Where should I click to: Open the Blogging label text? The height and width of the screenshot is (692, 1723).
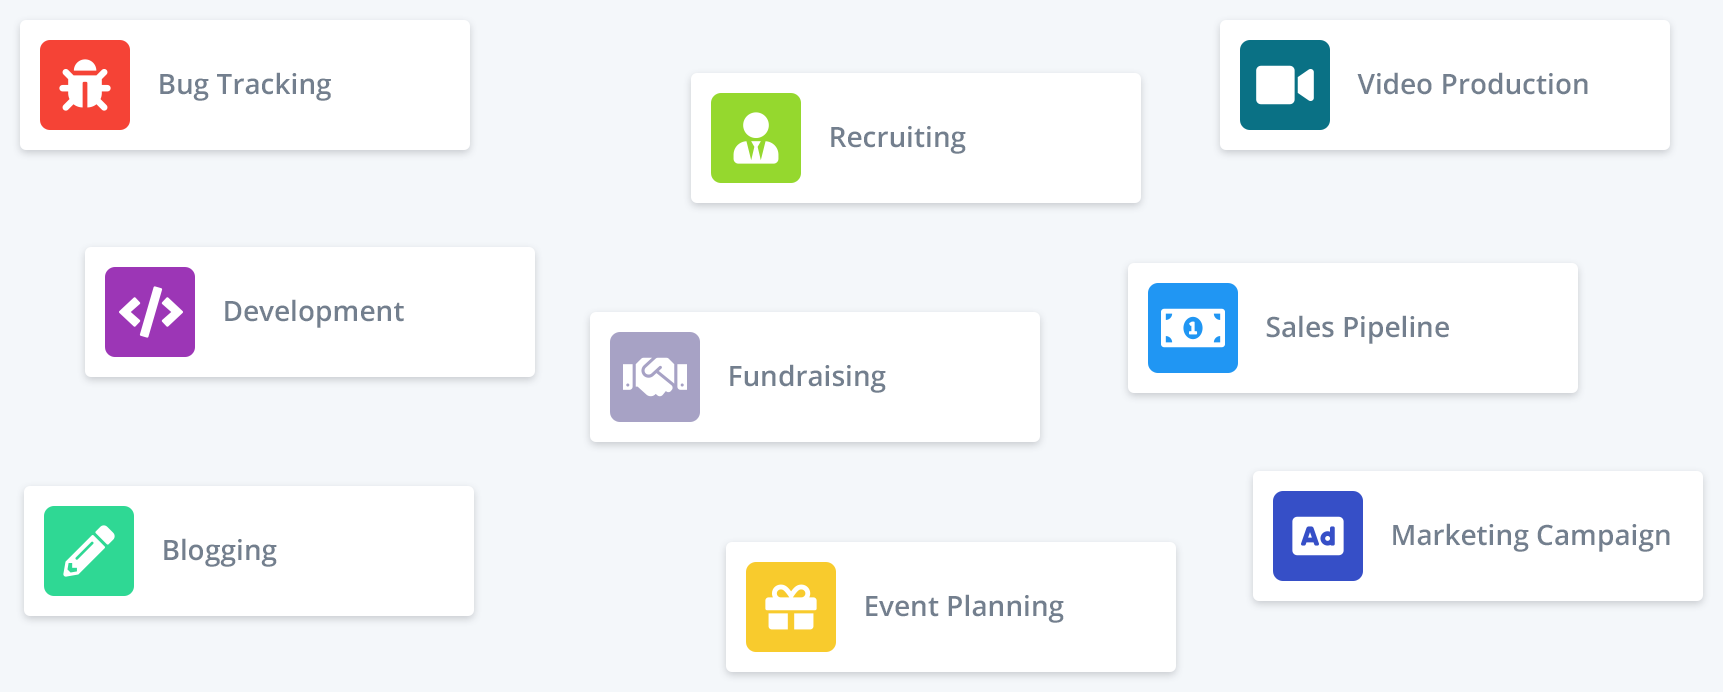point(219,551)
